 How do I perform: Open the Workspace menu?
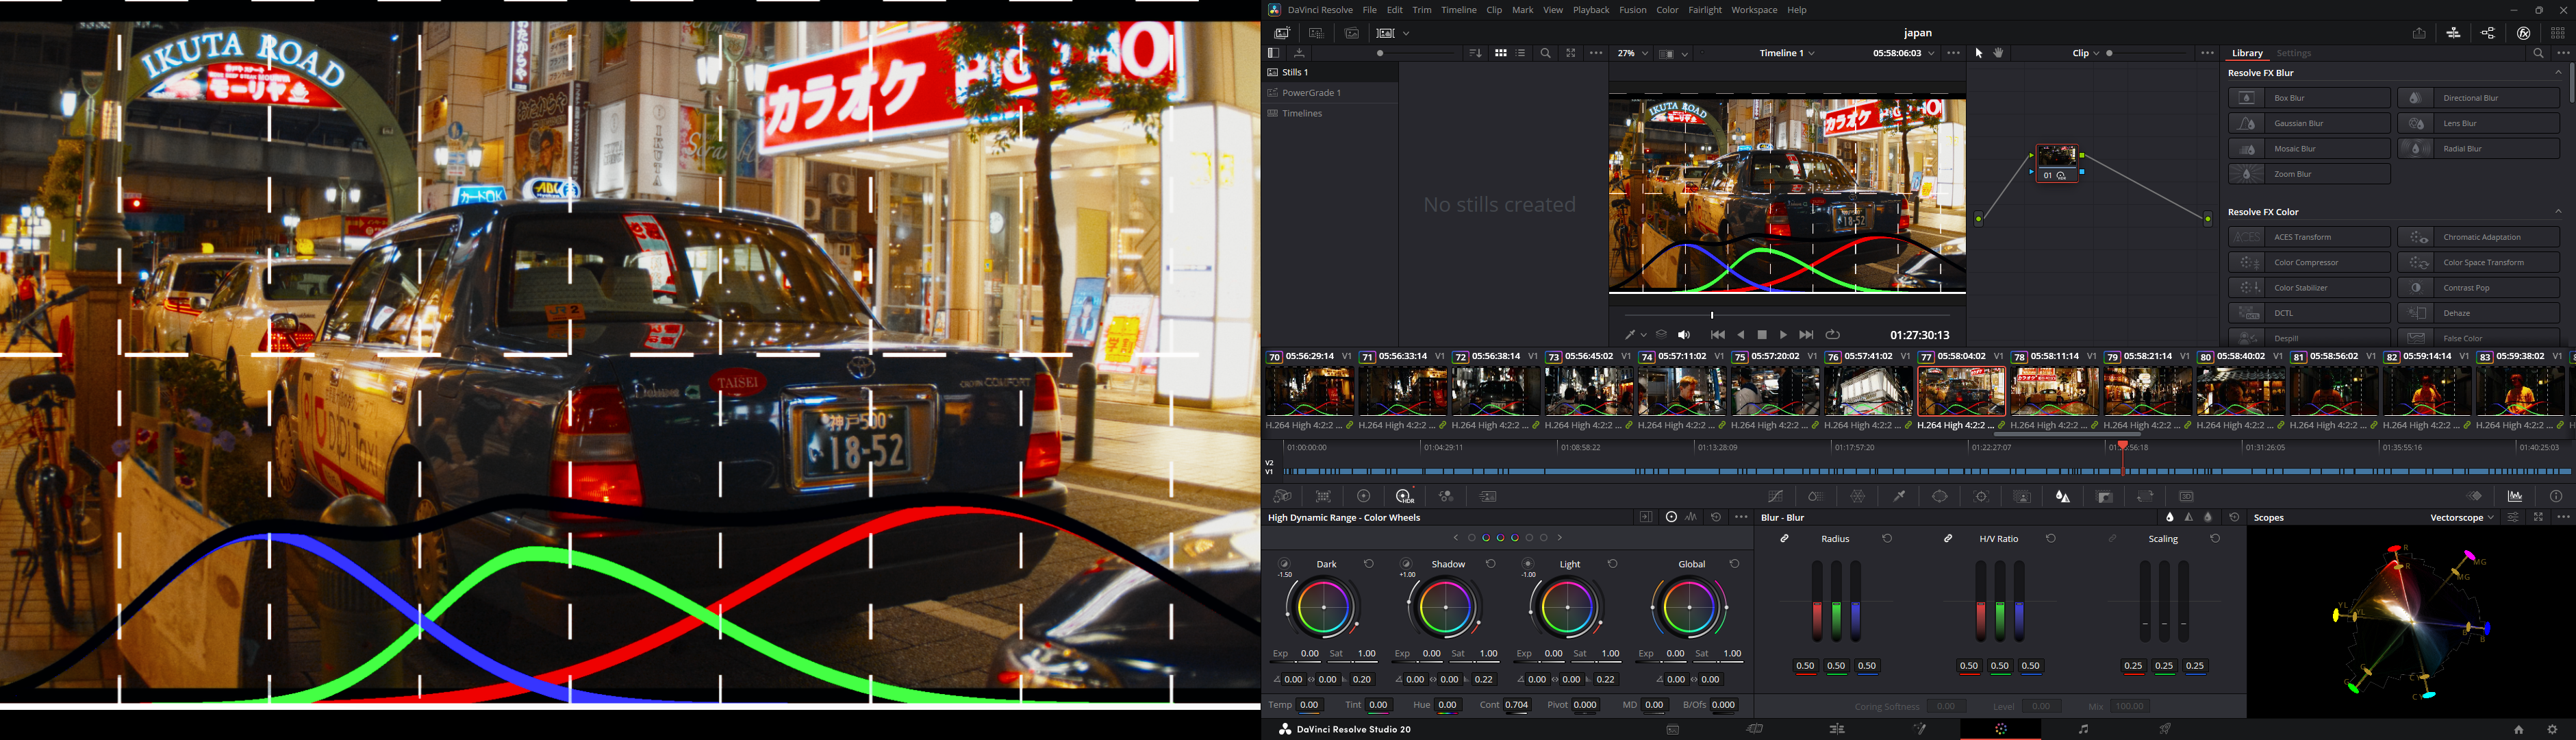click(1754, 10)
